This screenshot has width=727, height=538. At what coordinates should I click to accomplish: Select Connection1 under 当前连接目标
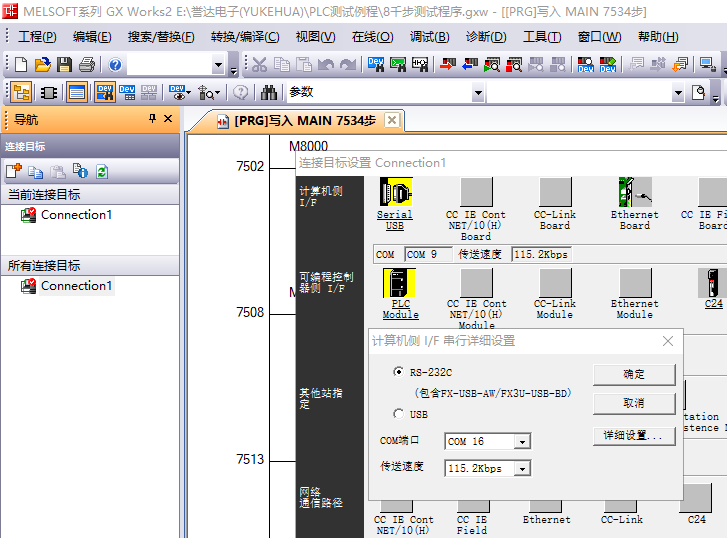[x=77, y=215]
